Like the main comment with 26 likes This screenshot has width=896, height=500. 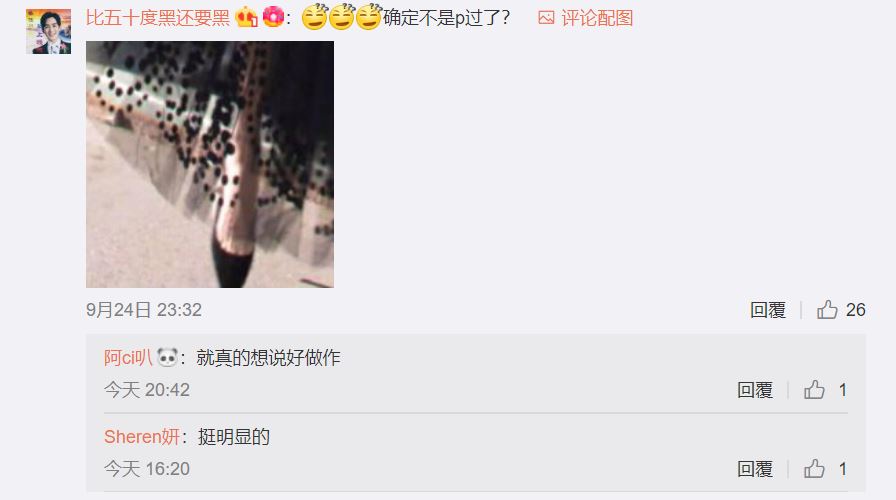(827, 310)
